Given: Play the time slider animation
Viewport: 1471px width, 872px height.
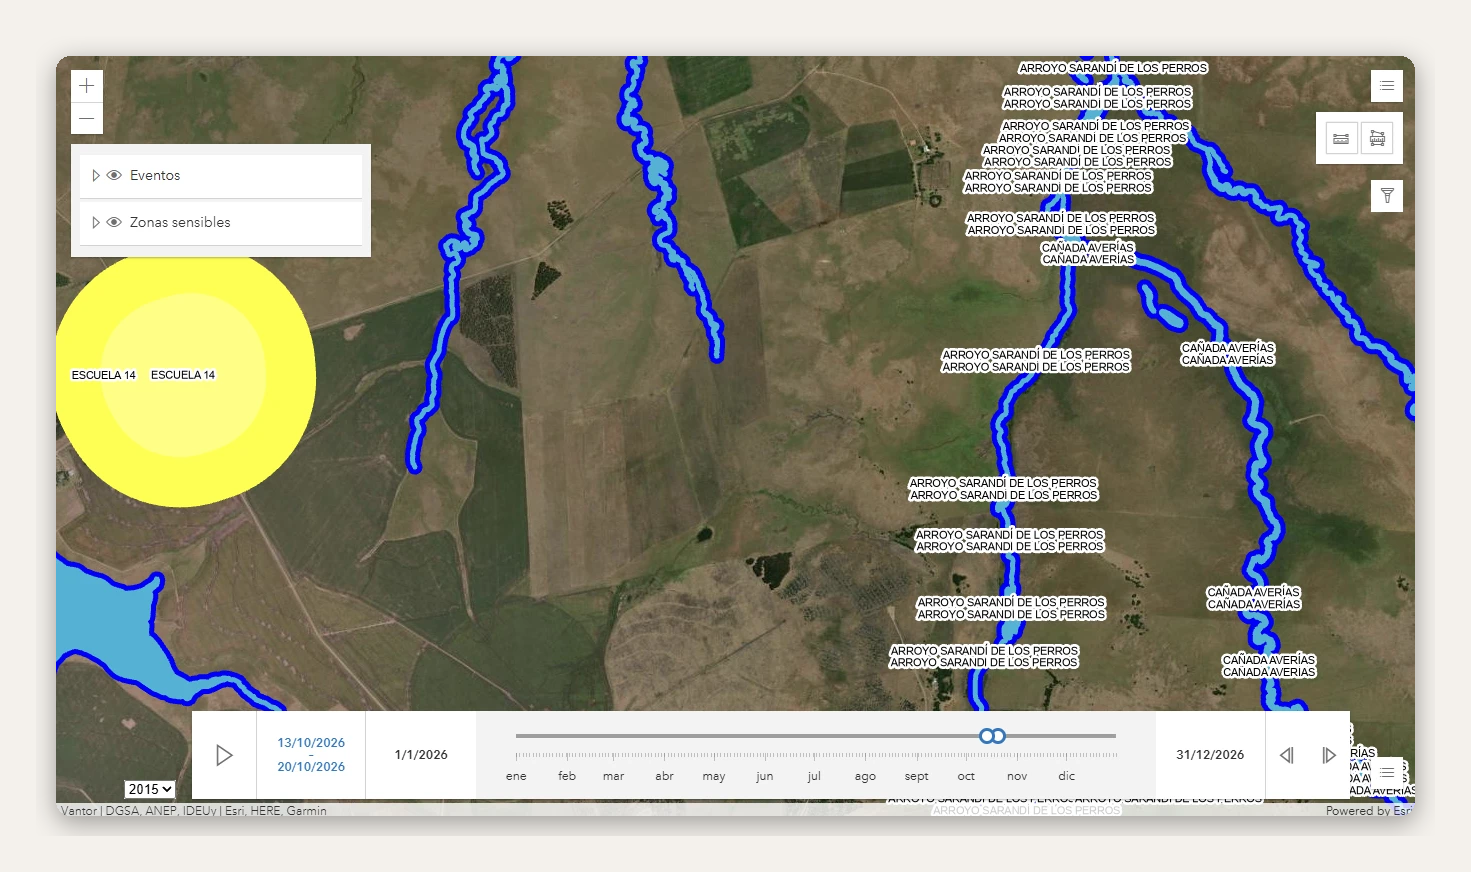Looking at the screenshot, I should coord(224,755).
